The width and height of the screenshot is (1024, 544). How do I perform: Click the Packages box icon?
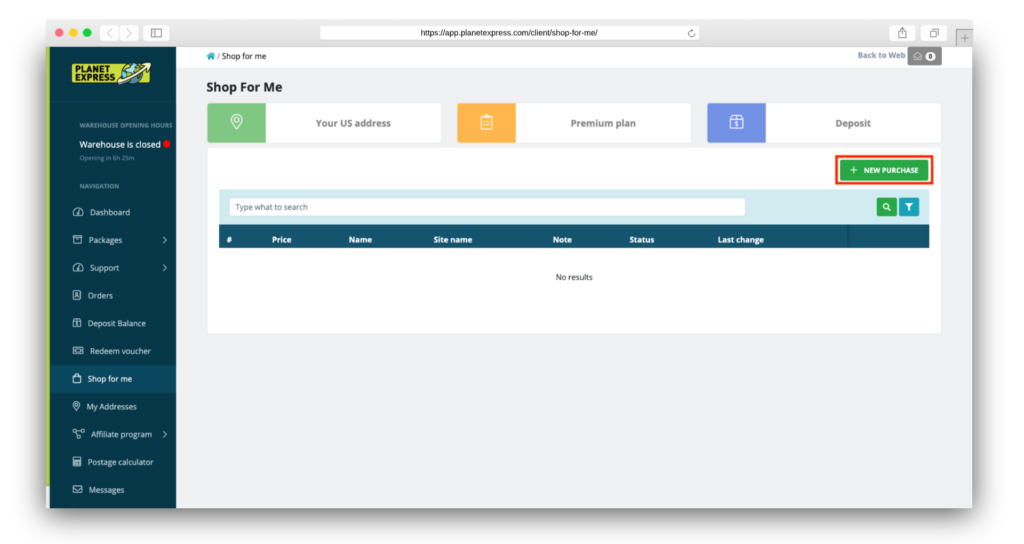[x=78, y=240]
